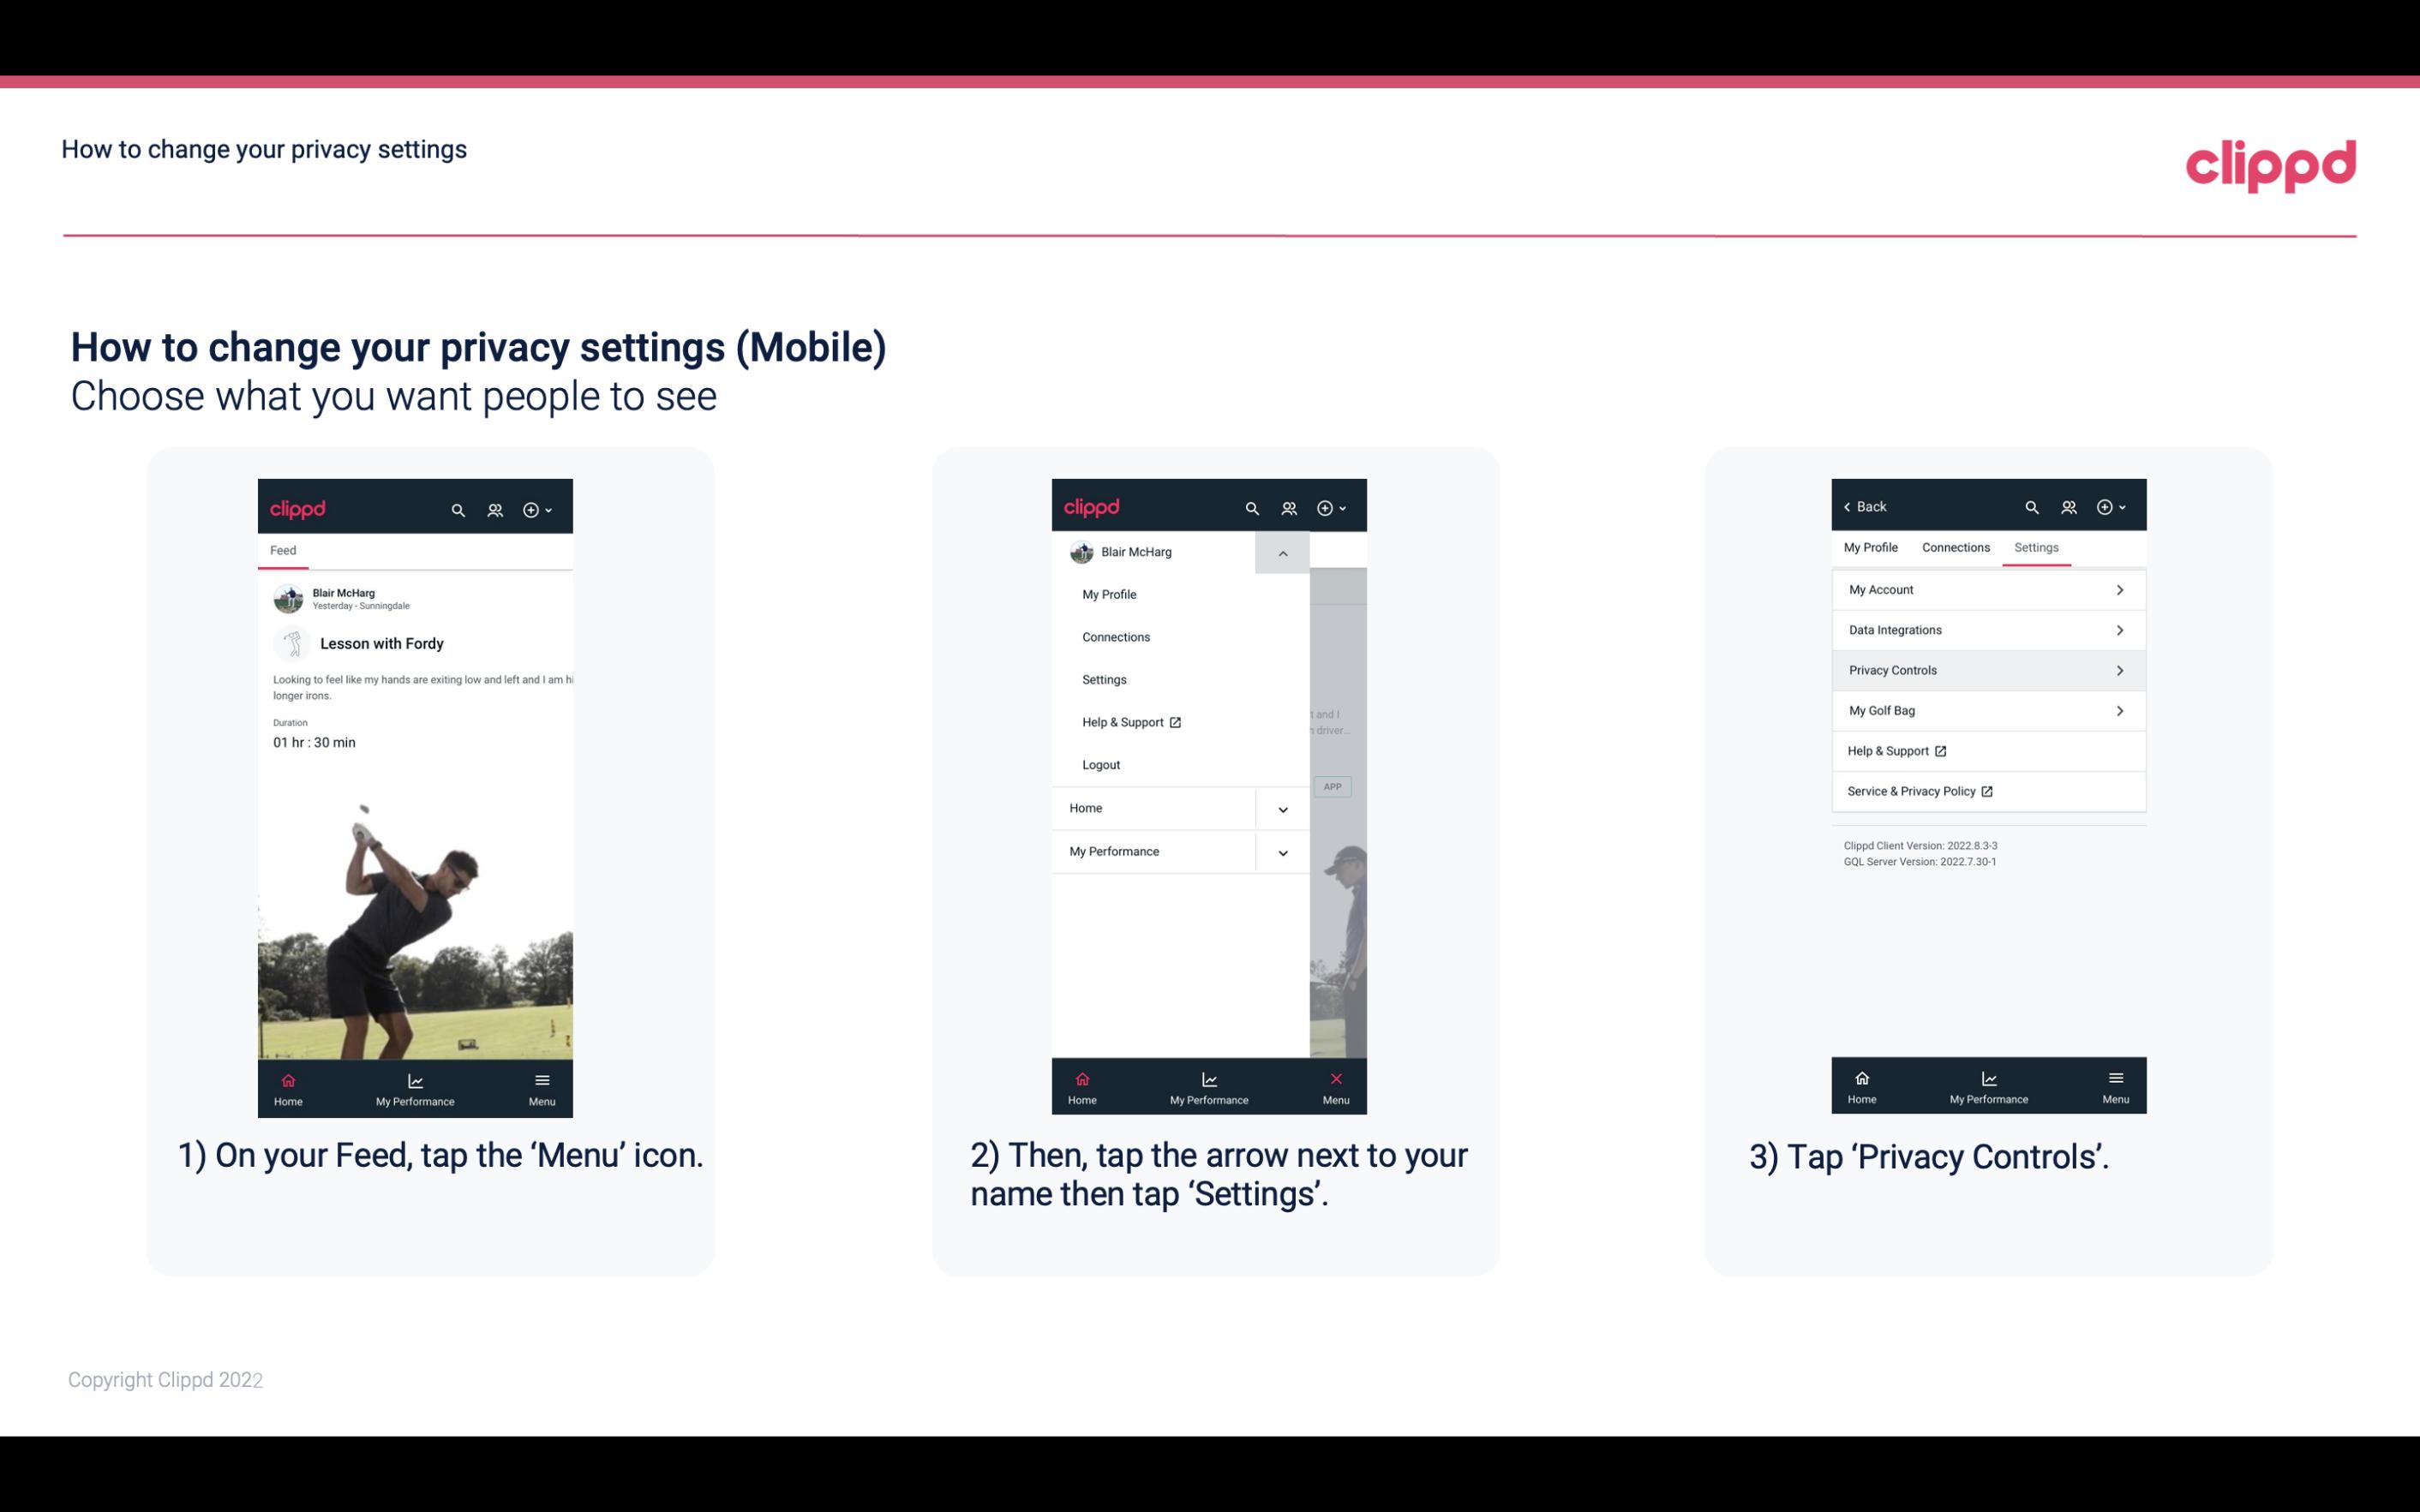Open Privacy Controls settings option
This screenshot has width=2420, height=1512.
click(1986, 669)
